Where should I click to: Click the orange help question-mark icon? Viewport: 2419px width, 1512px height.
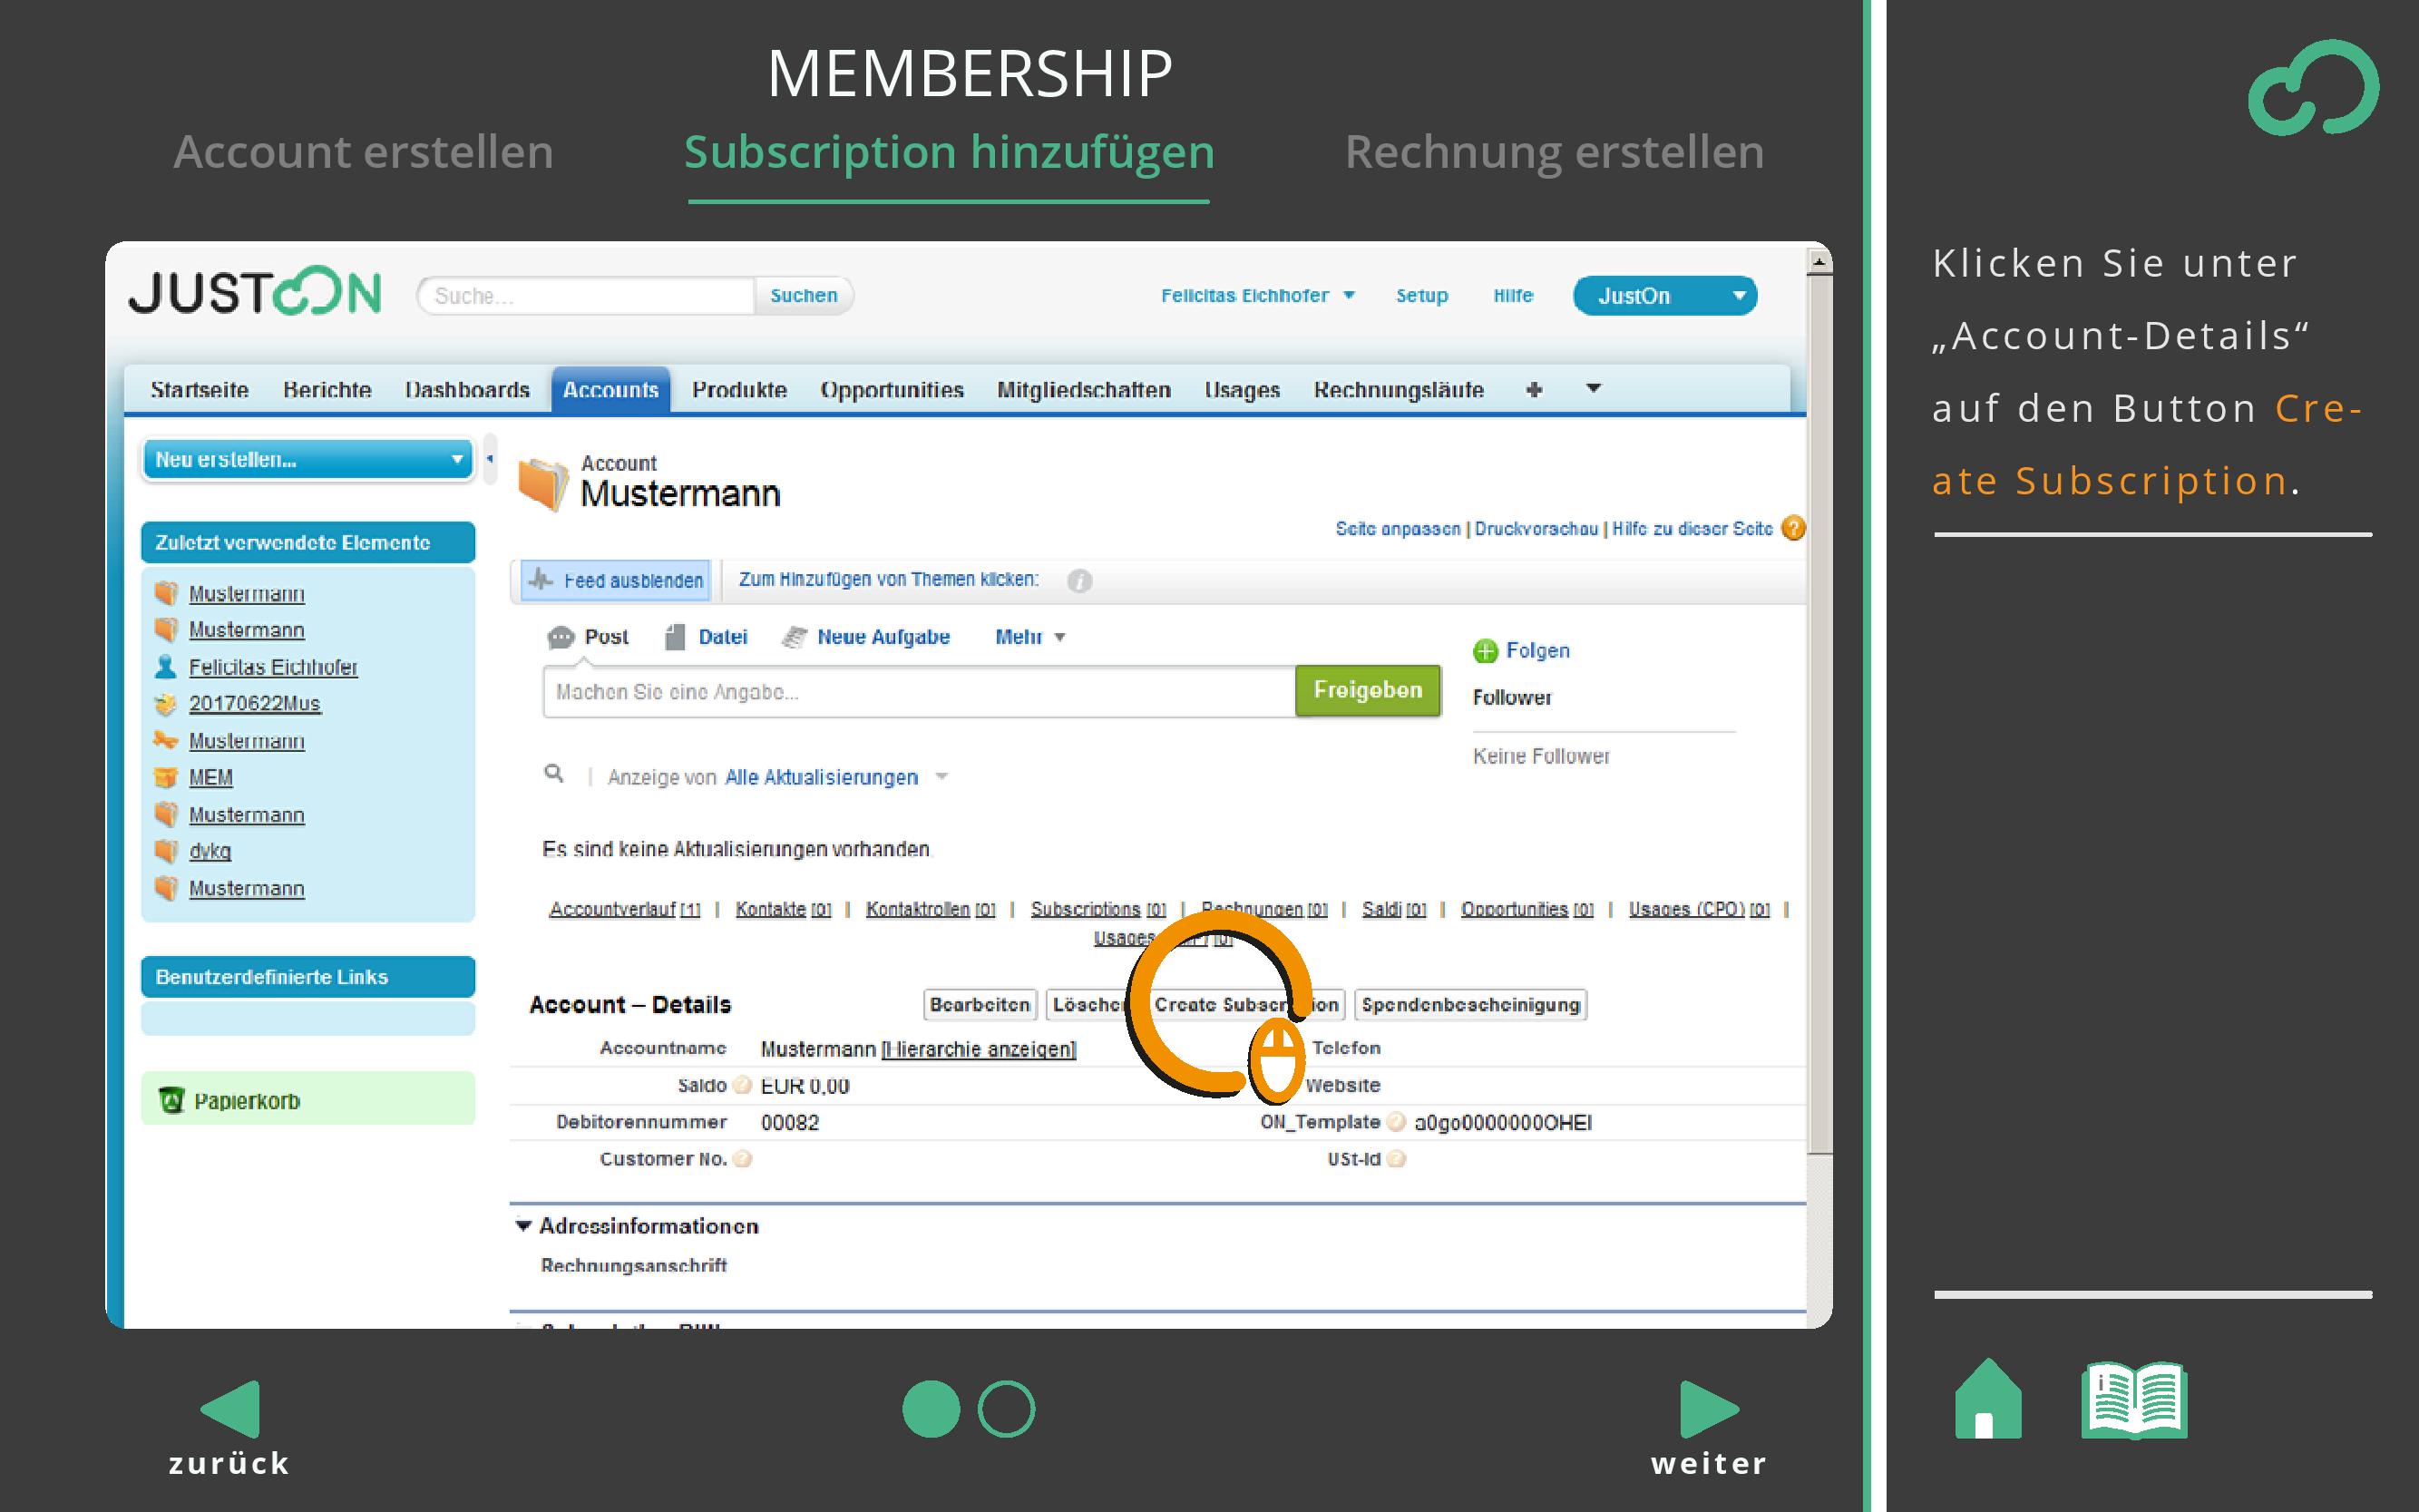(x=1793, y=528)
